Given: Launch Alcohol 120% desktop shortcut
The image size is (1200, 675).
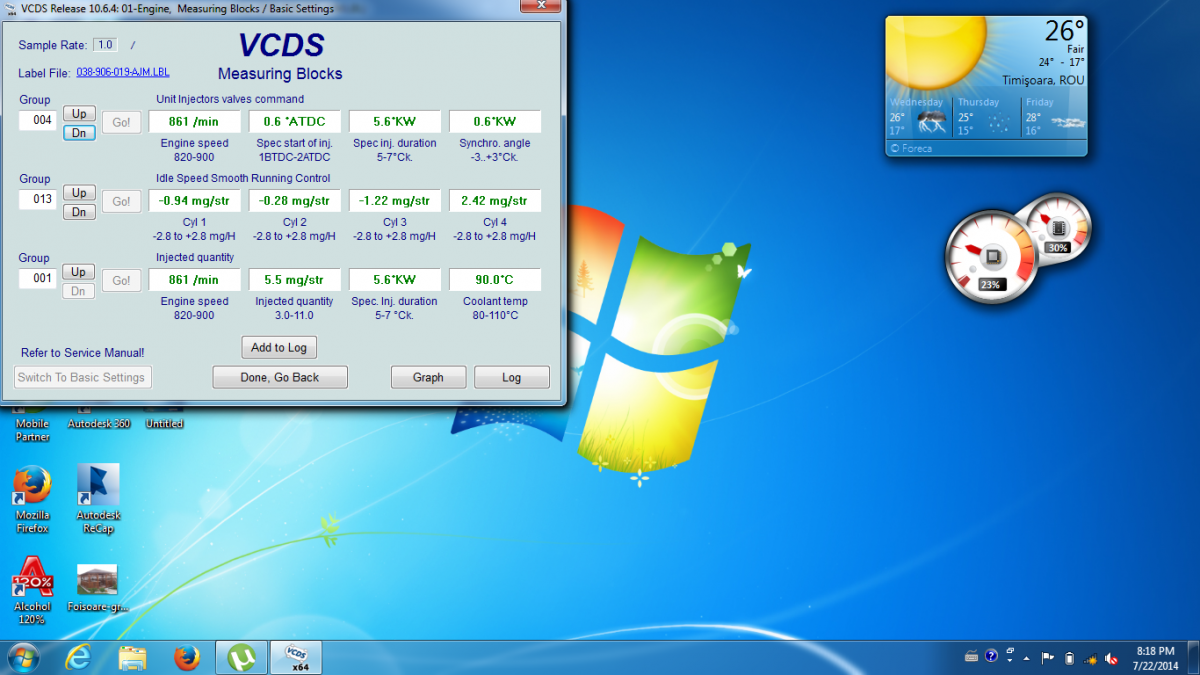Looking at the screenshot, I should (x=32, y=590).
